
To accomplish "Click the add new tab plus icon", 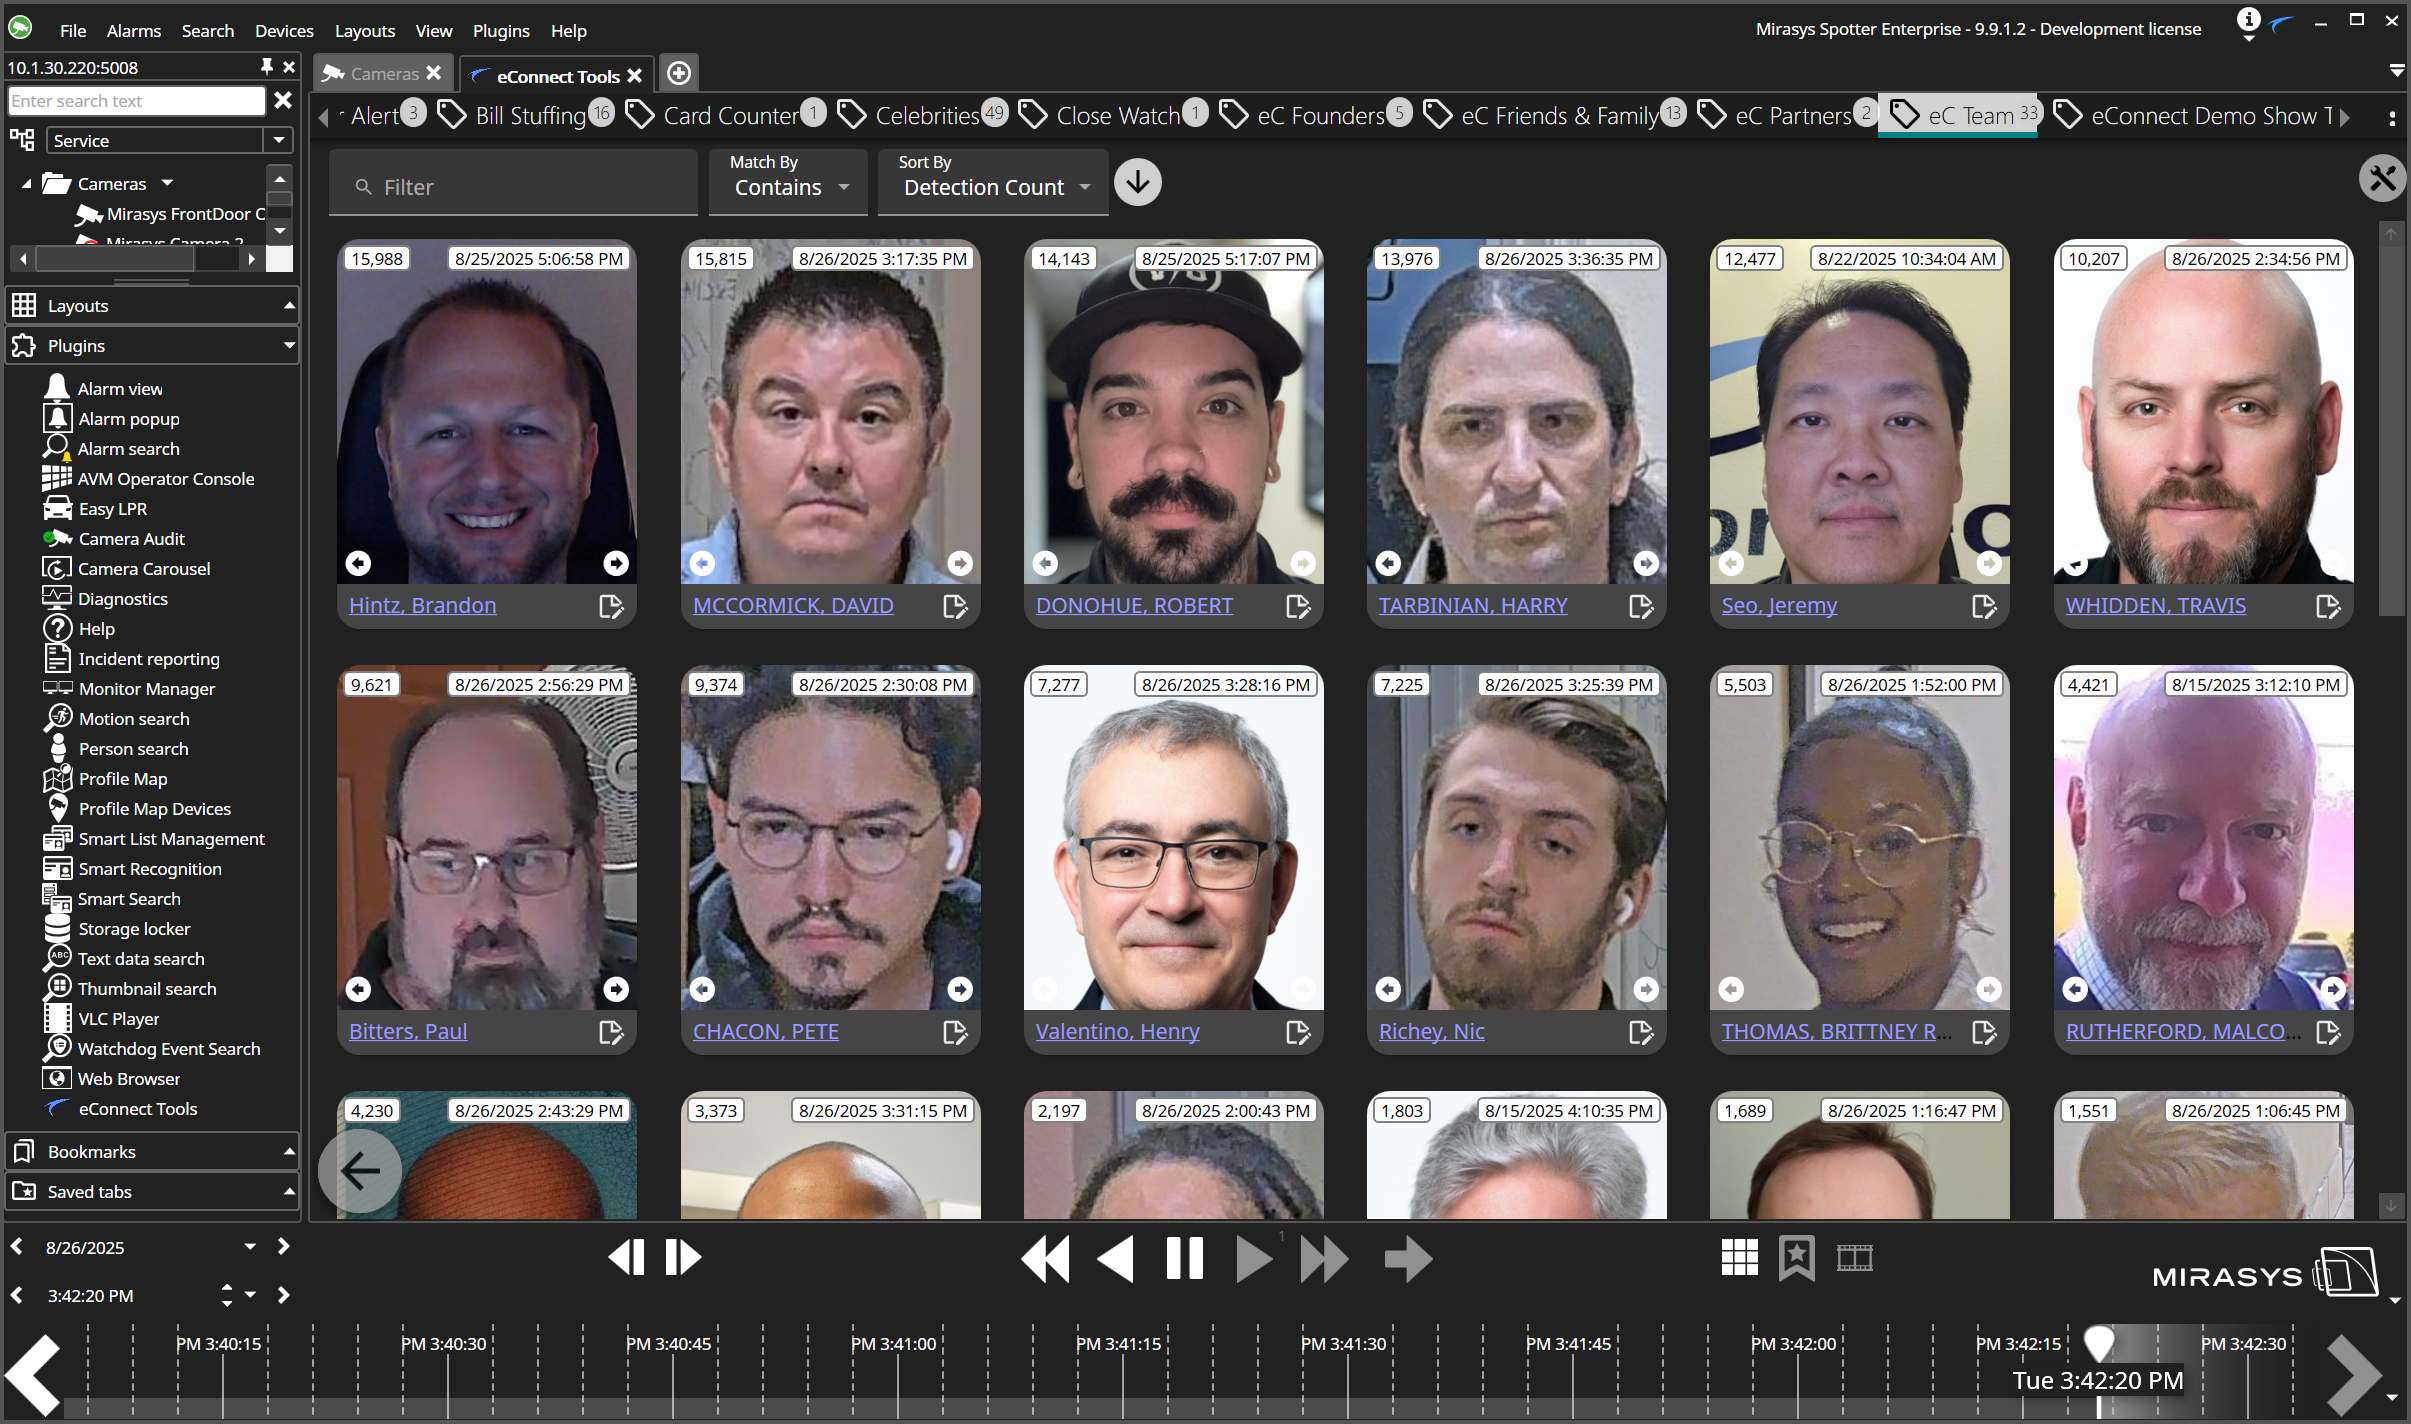I will click(x=678, y=74).
